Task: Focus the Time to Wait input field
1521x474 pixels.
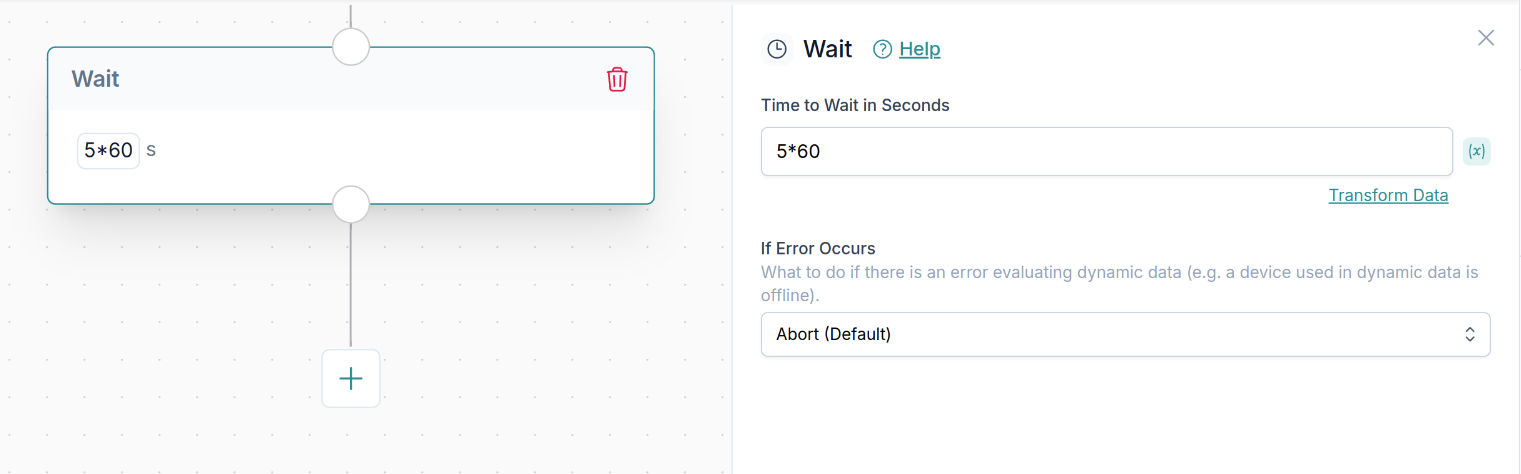Action: point(1106,151)
